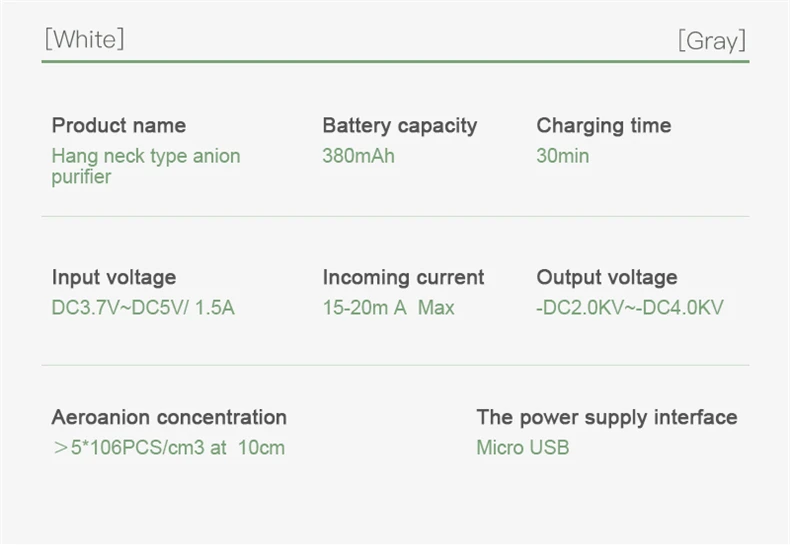Click the Output voltage heading
790x553 pixels.
pyautogui.click(x=606, y=277)
